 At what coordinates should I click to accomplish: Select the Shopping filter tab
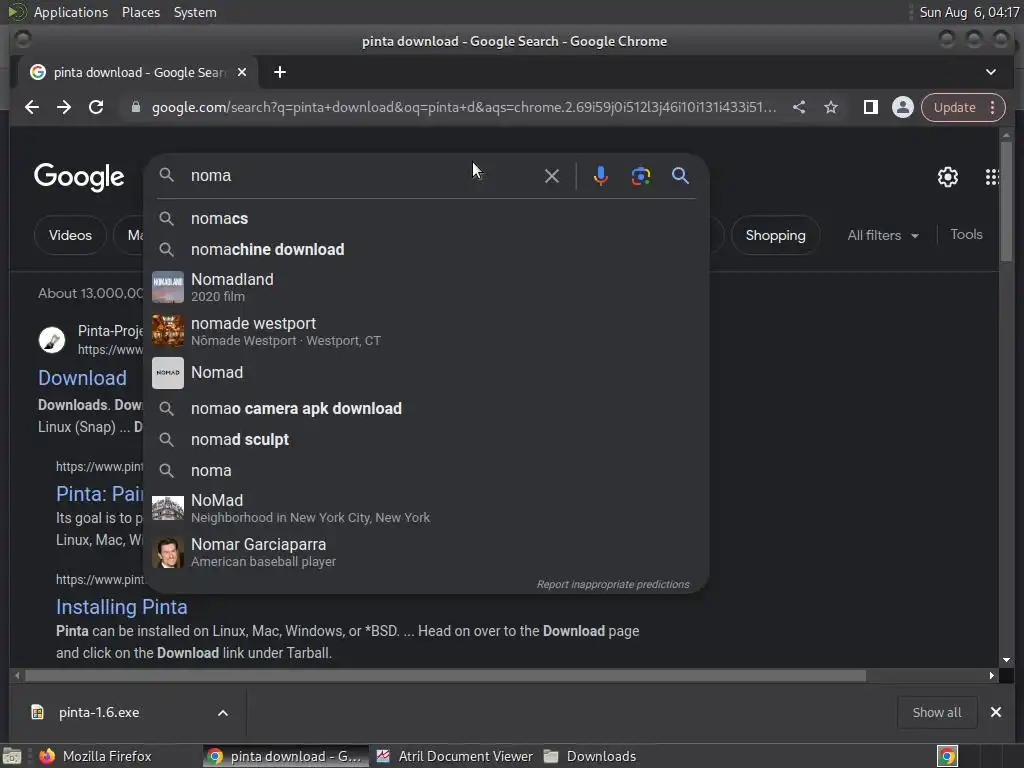click(x=775, y=235)
